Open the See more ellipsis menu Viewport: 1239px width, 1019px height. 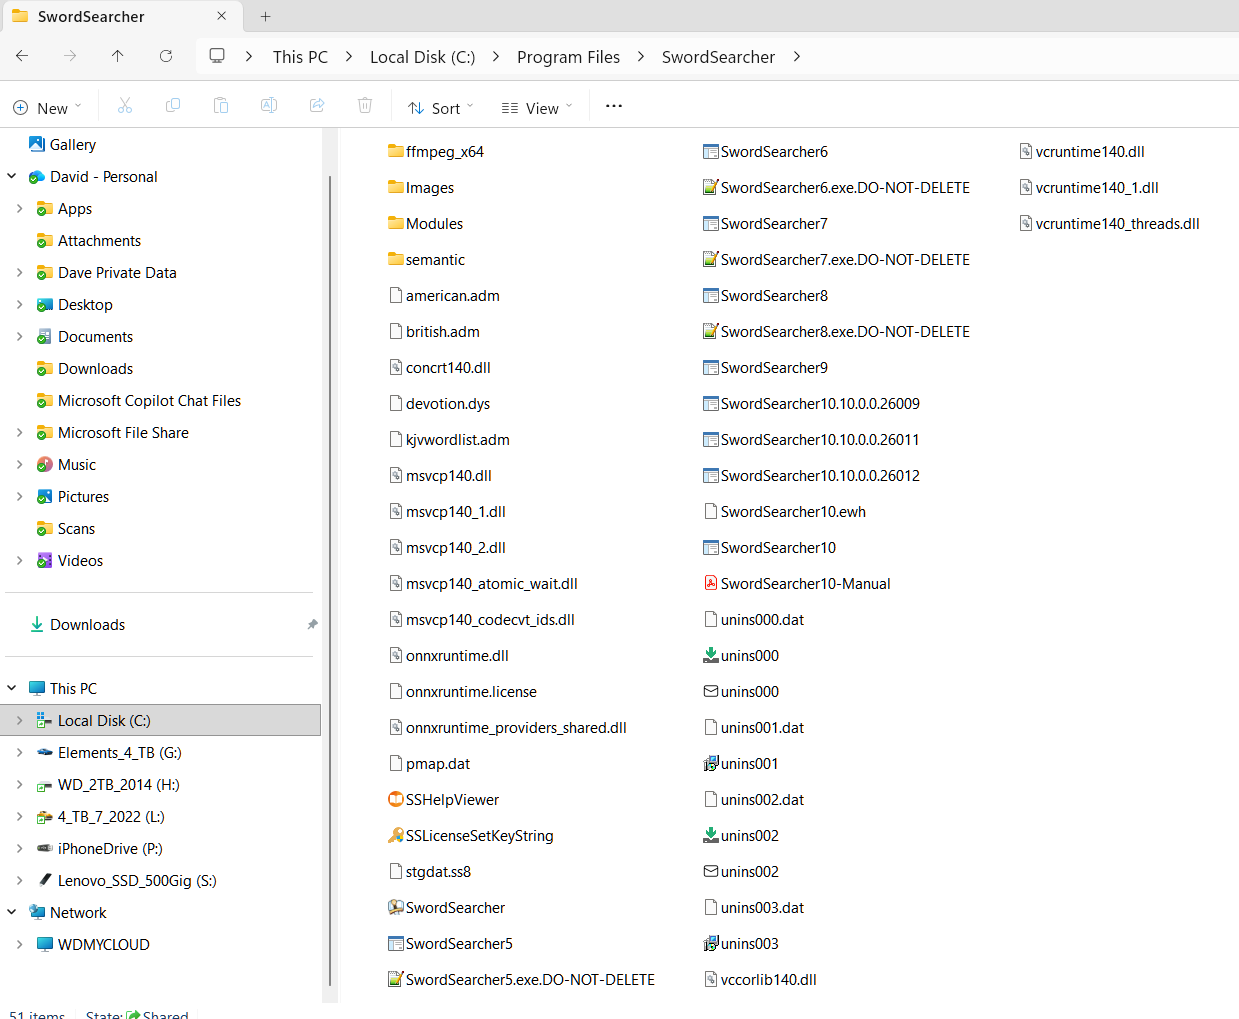[614, 106]
